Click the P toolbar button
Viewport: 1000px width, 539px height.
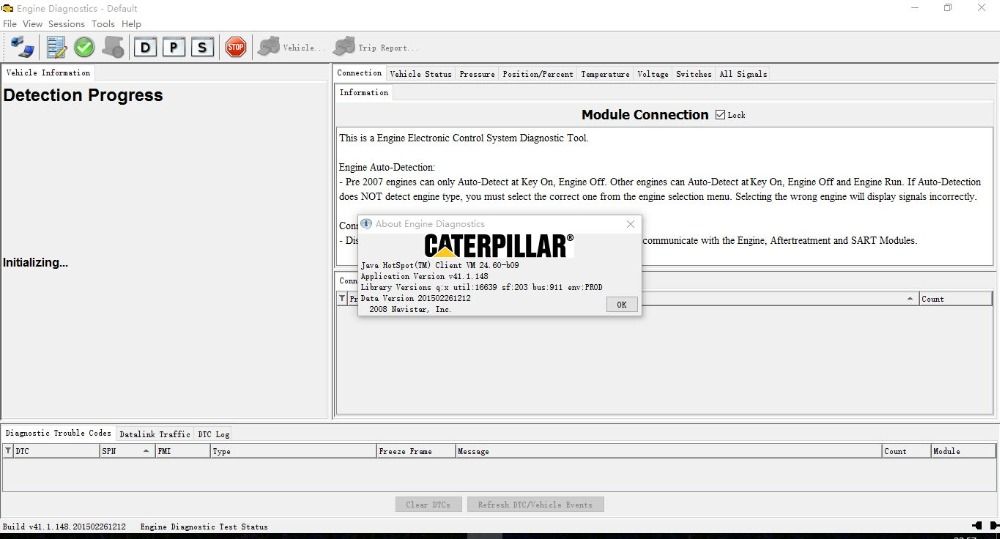pos(173,47)
